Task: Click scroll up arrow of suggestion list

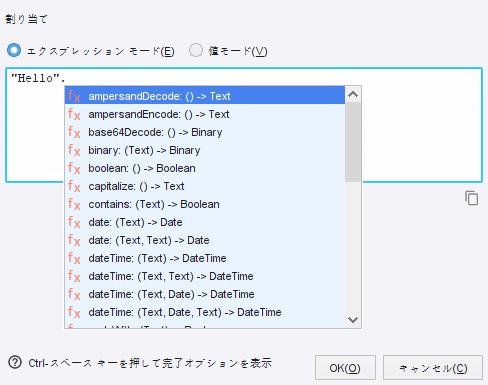Action: click(x=353, y=95)
